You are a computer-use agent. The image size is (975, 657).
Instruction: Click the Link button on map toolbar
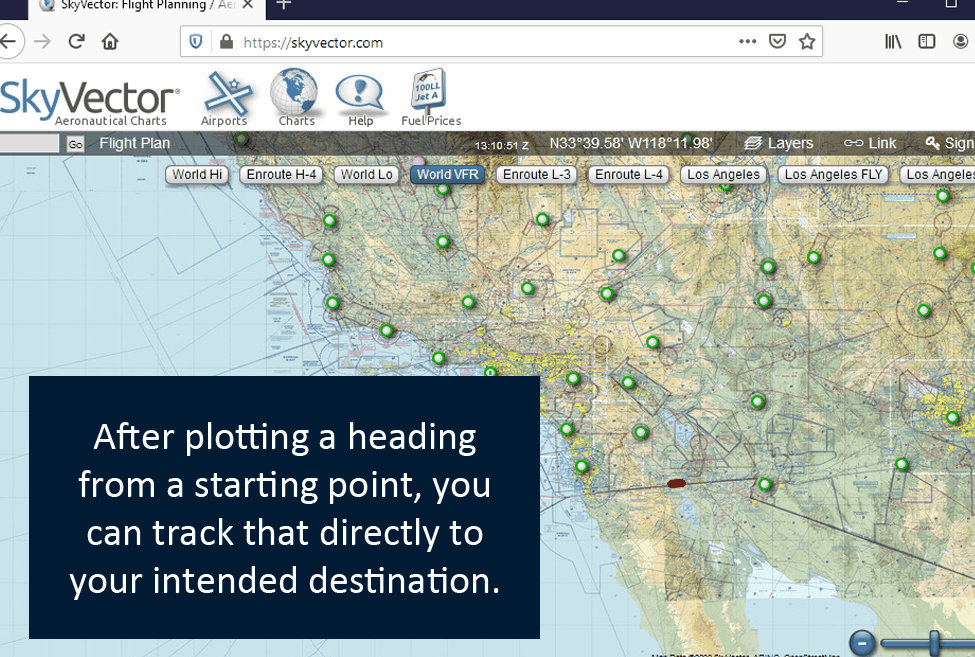coord(870,143)
